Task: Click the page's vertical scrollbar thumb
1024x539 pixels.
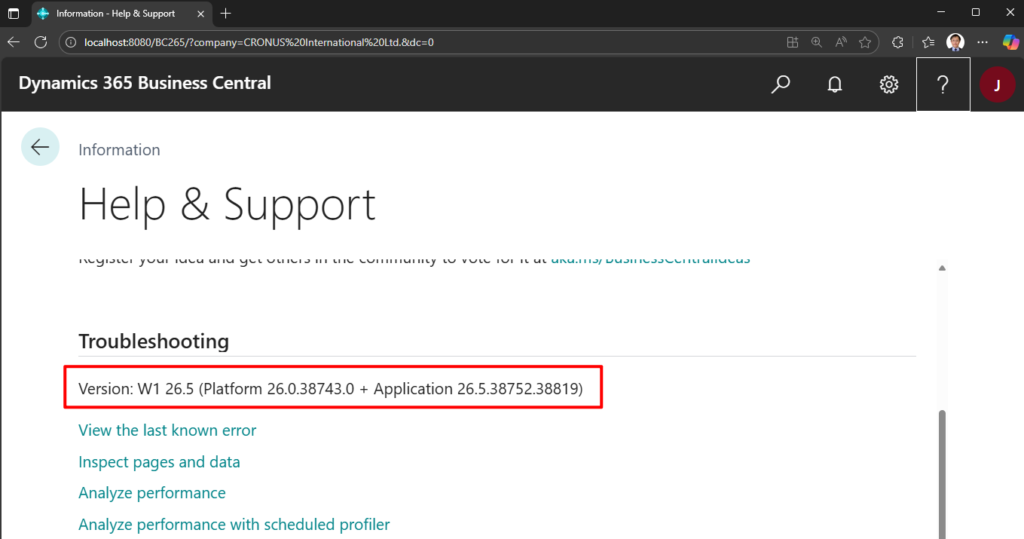Action: (941, 470)
